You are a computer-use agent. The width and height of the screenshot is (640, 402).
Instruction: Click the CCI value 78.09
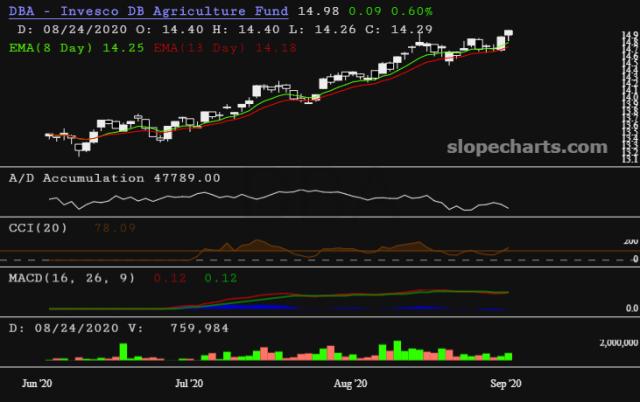(x=115, y=228)
